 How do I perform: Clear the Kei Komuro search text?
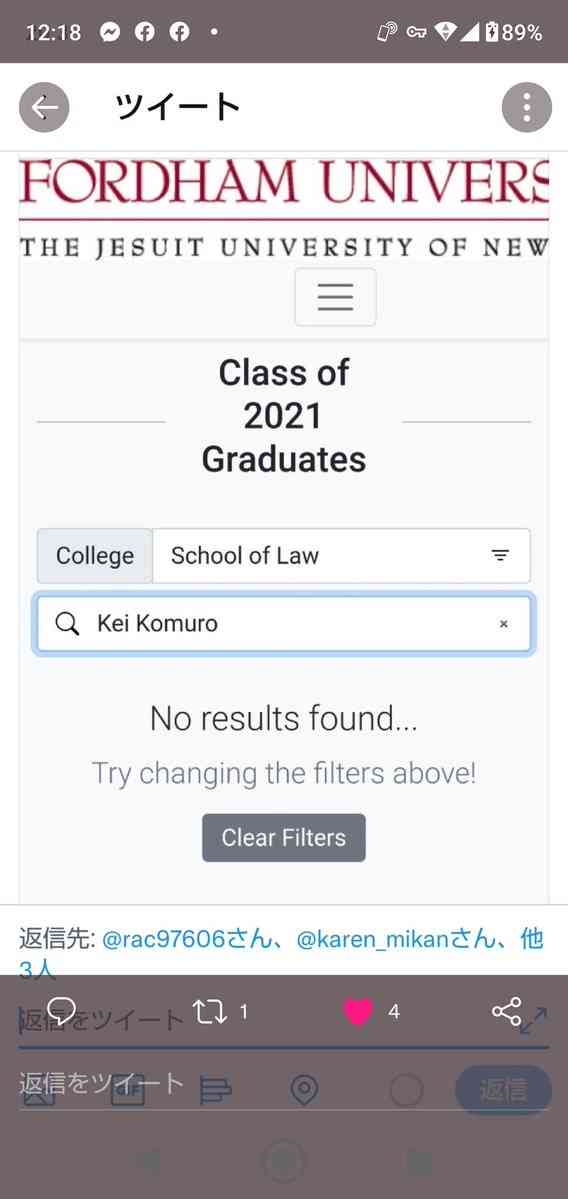[x=504, y=624]
